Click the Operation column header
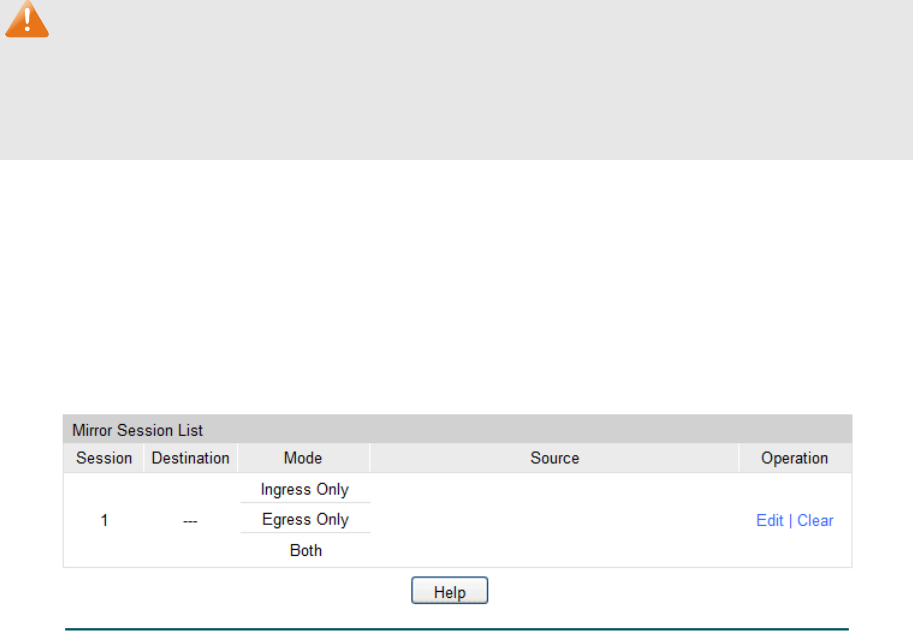913x639 pixels. [x=794, y=458]
